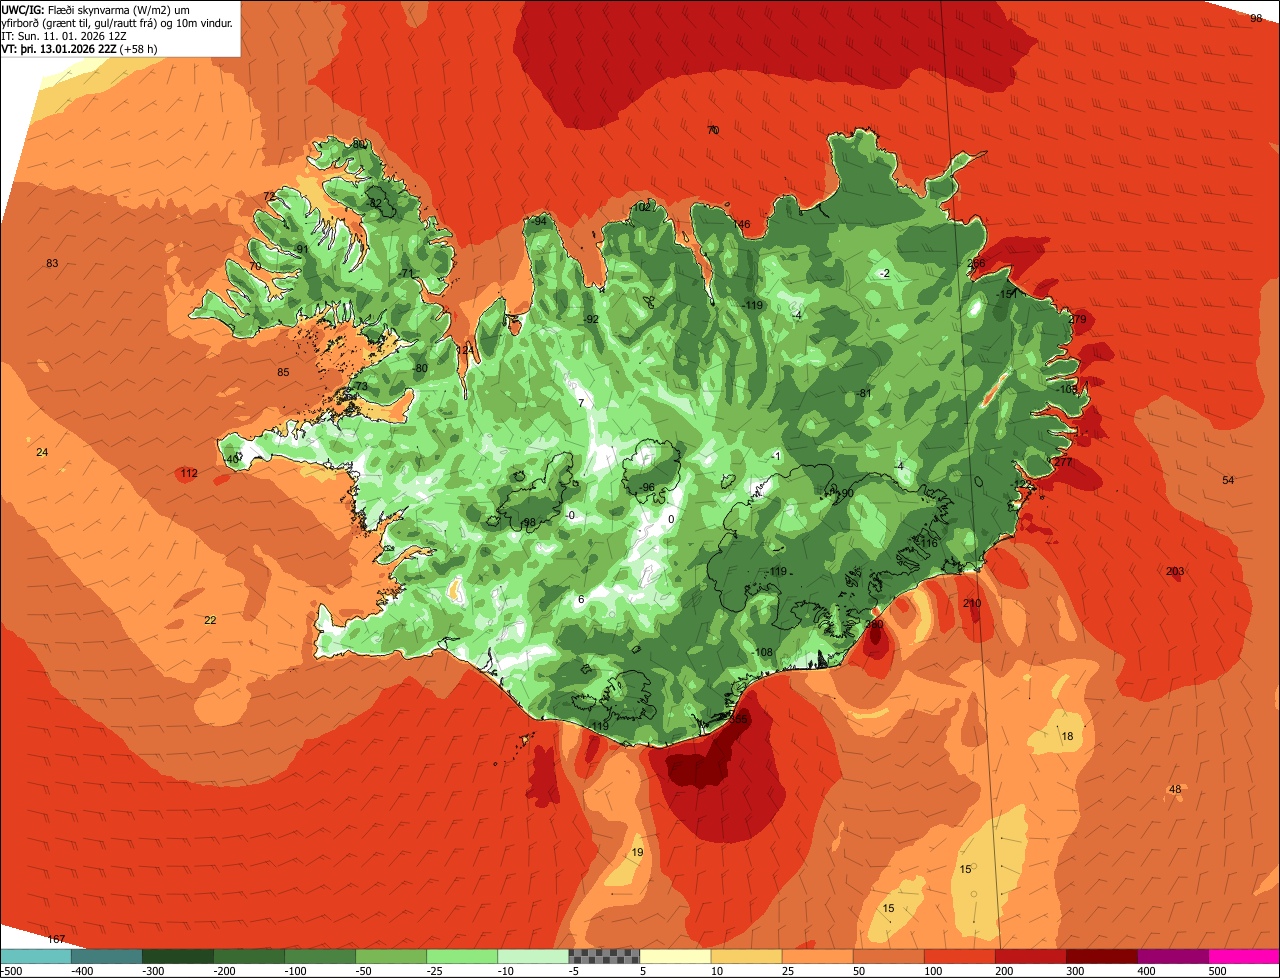Click the map value '279' on the east coast
Viewport: 1280px width, 978px height.
tap(1077, 319)
